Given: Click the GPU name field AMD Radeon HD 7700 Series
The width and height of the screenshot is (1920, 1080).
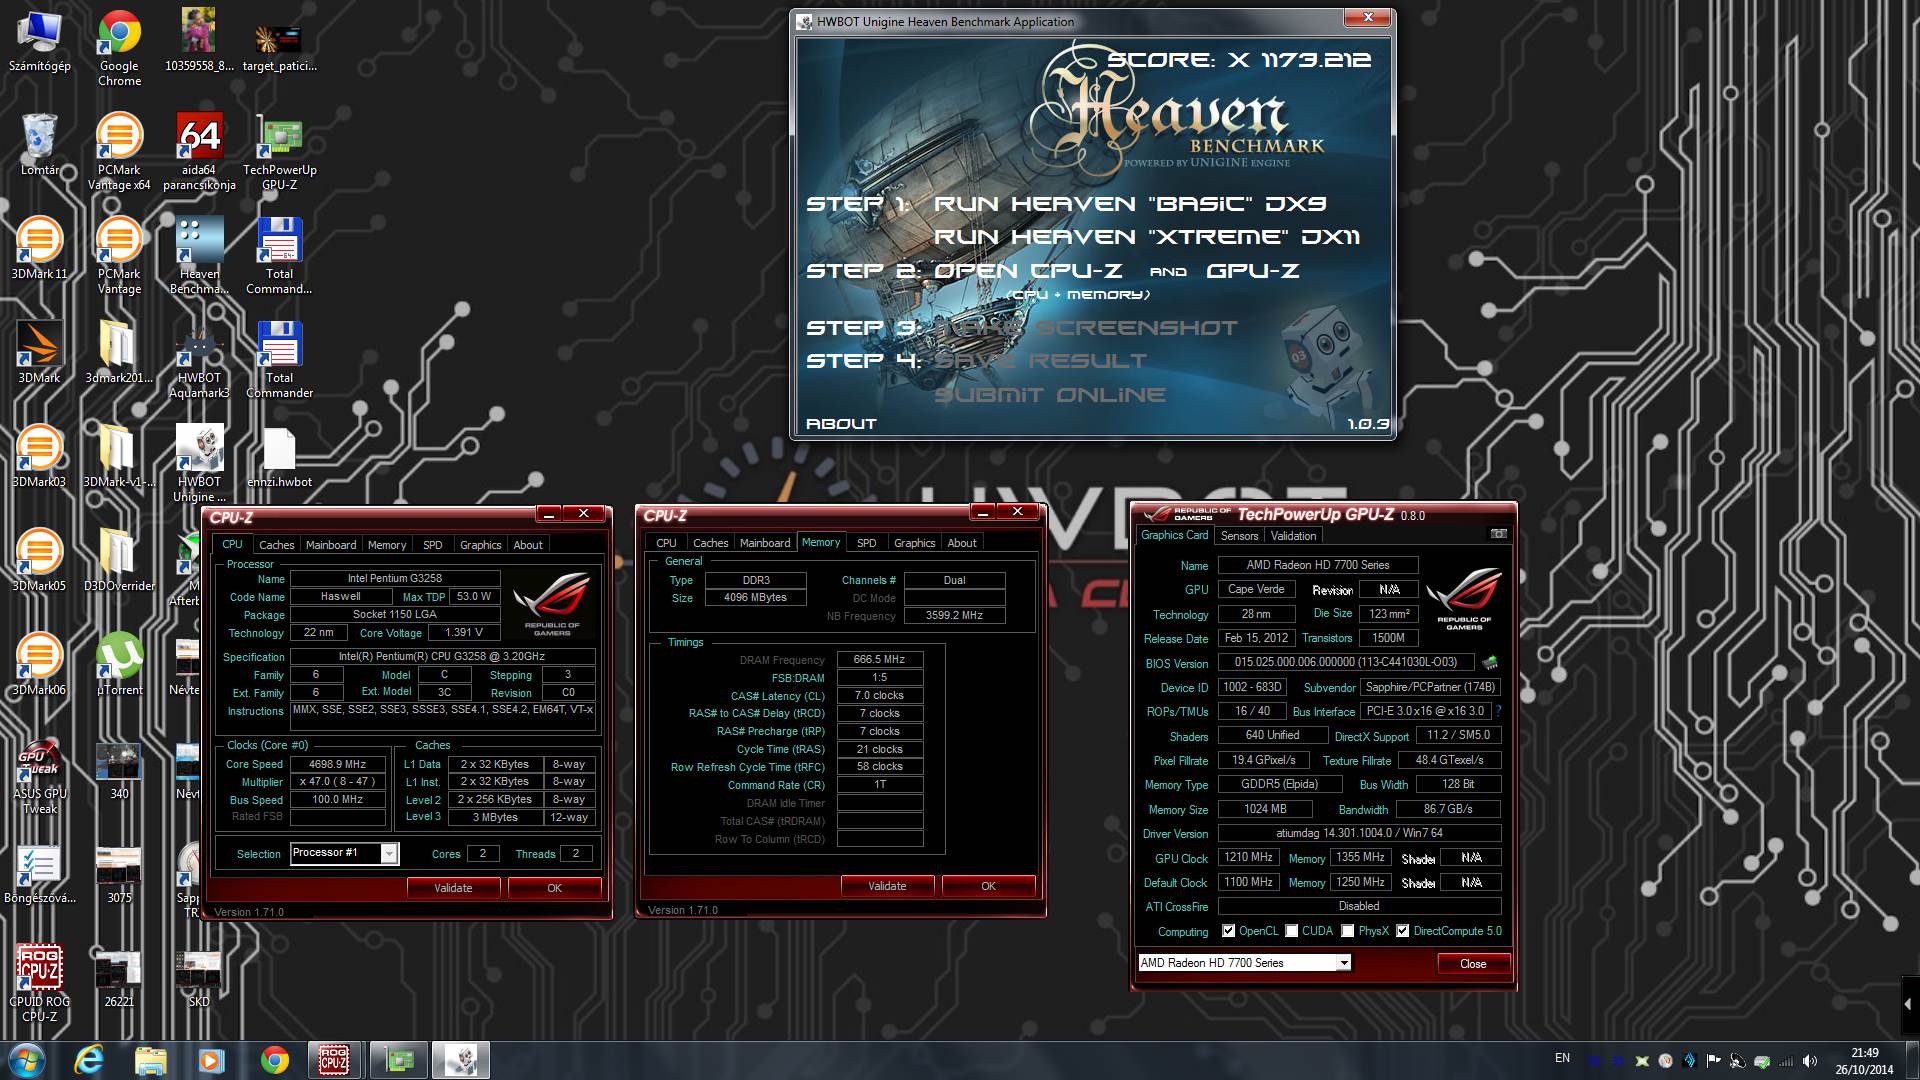Looking at the screenshot, I should 1318,565.
